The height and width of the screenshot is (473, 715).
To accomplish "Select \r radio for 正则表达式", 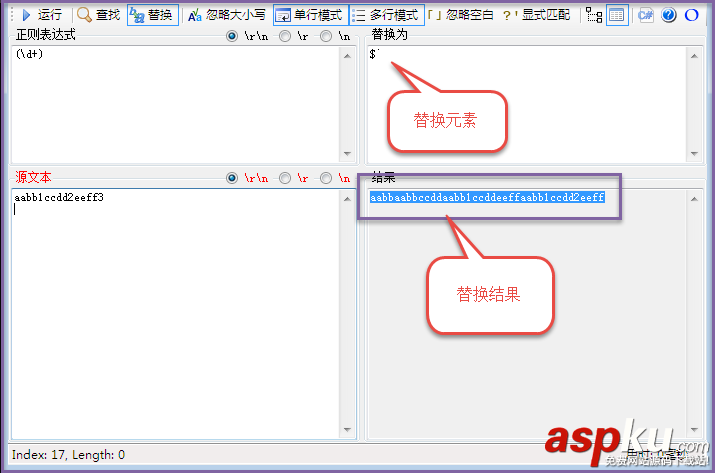I will 285,36.
